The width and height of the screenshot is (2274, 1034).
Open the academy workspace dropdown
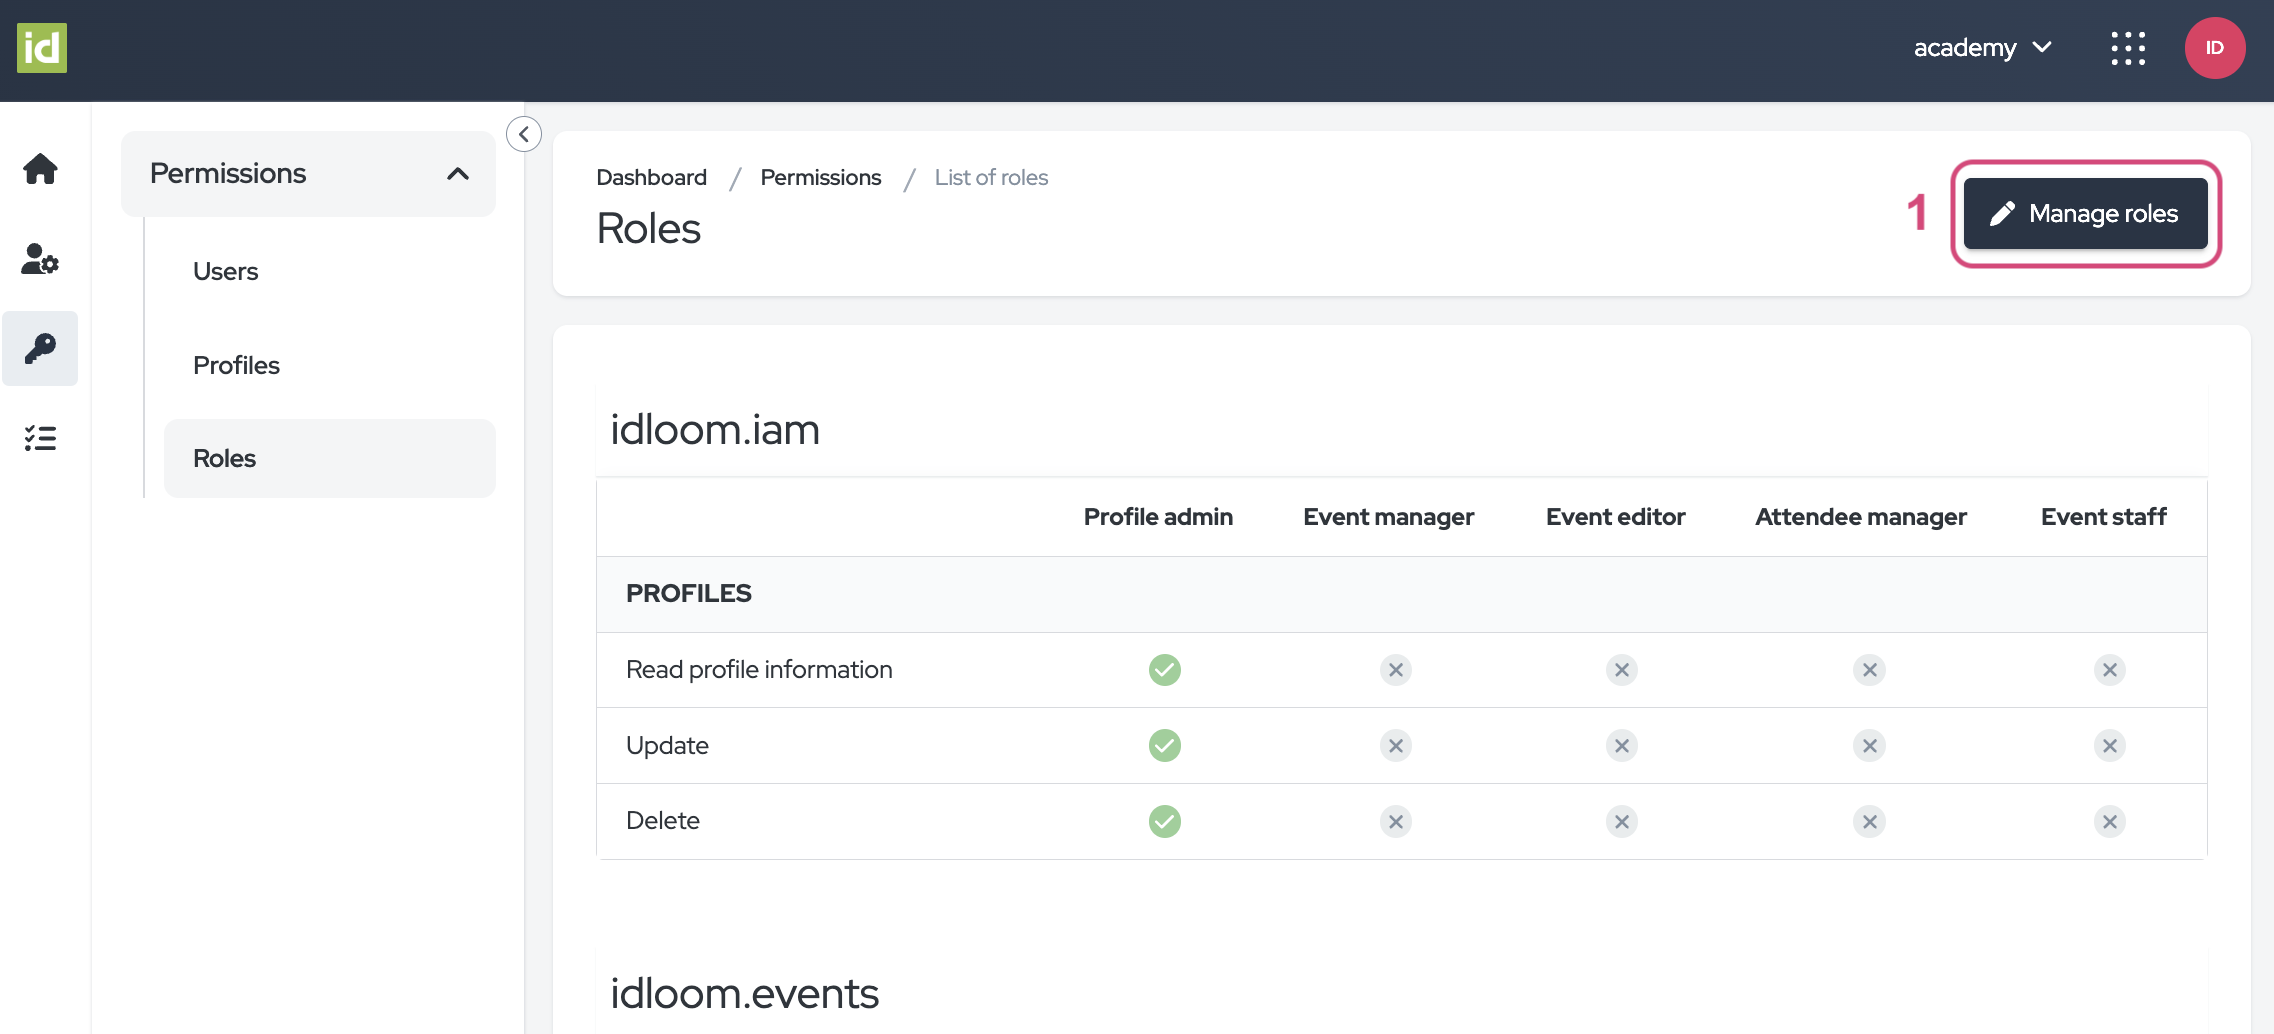point(1983,47)
